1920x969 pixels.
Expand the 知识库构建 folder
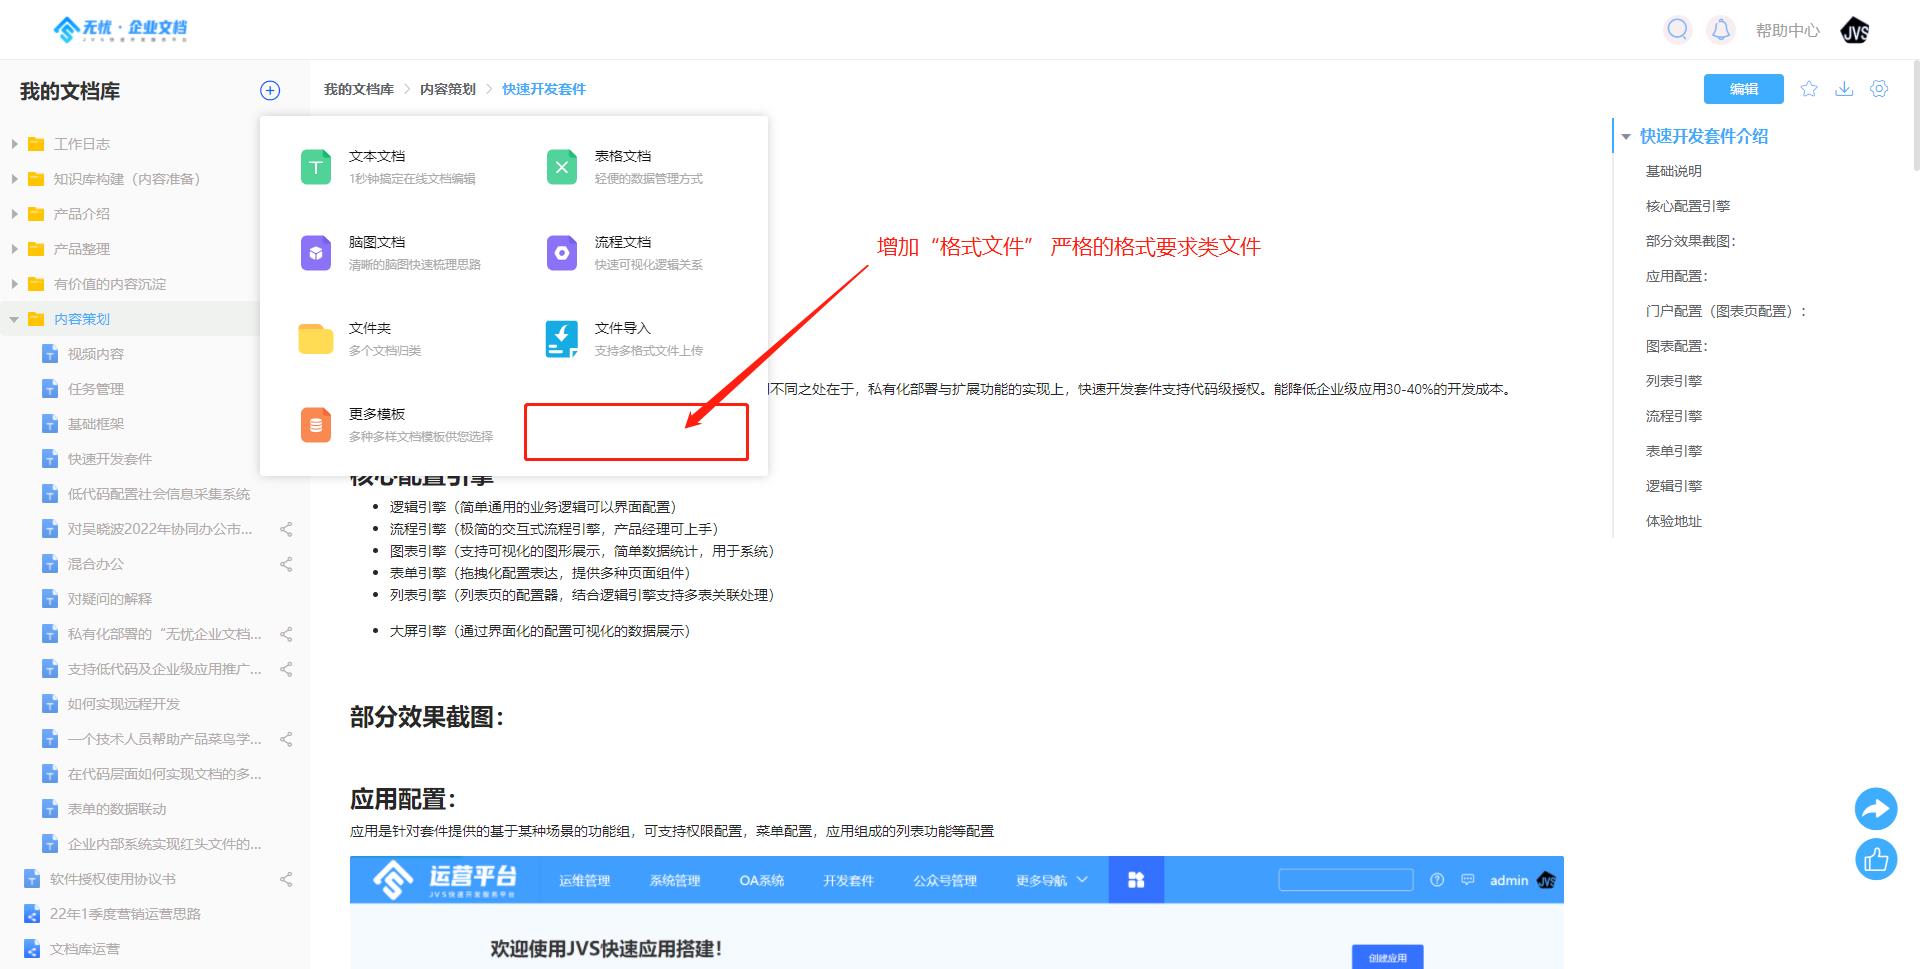click(14, 179)
